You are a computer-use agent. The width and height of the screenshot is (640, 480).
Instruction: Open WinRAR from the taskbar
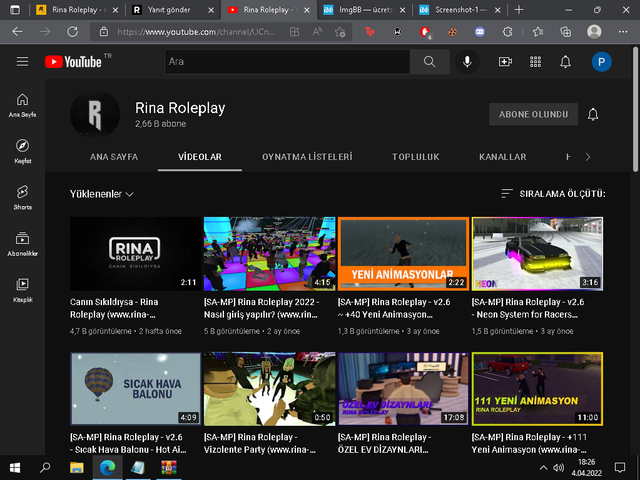pos(169,468)
